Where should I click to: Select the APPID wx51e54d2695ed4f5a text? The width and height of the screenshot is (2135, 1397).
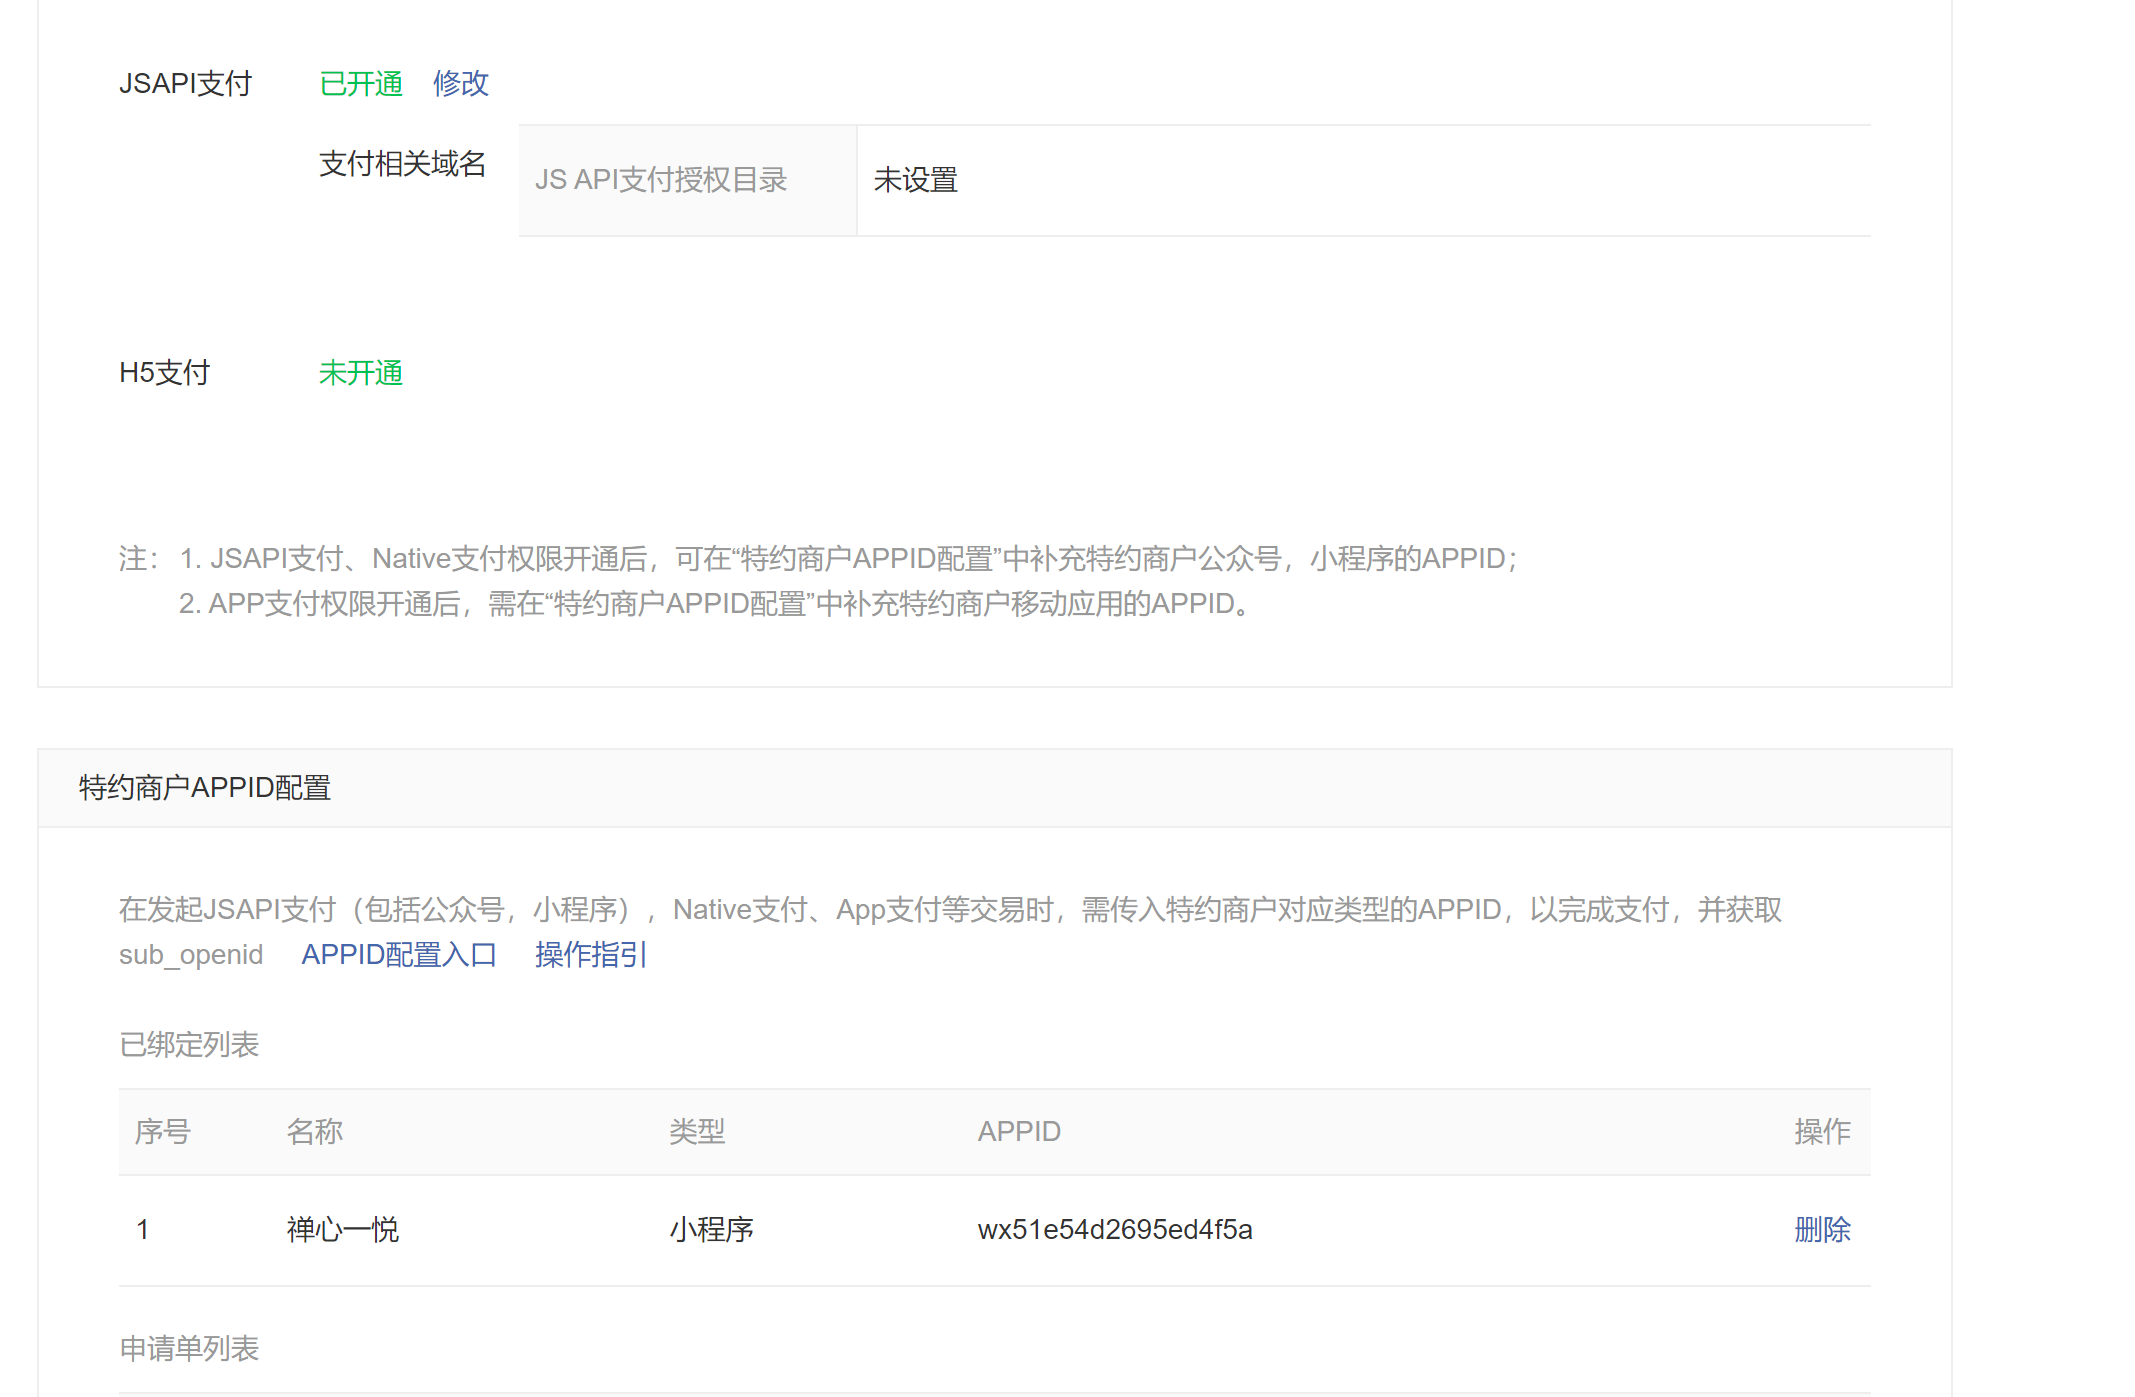pos(1114,1229)
